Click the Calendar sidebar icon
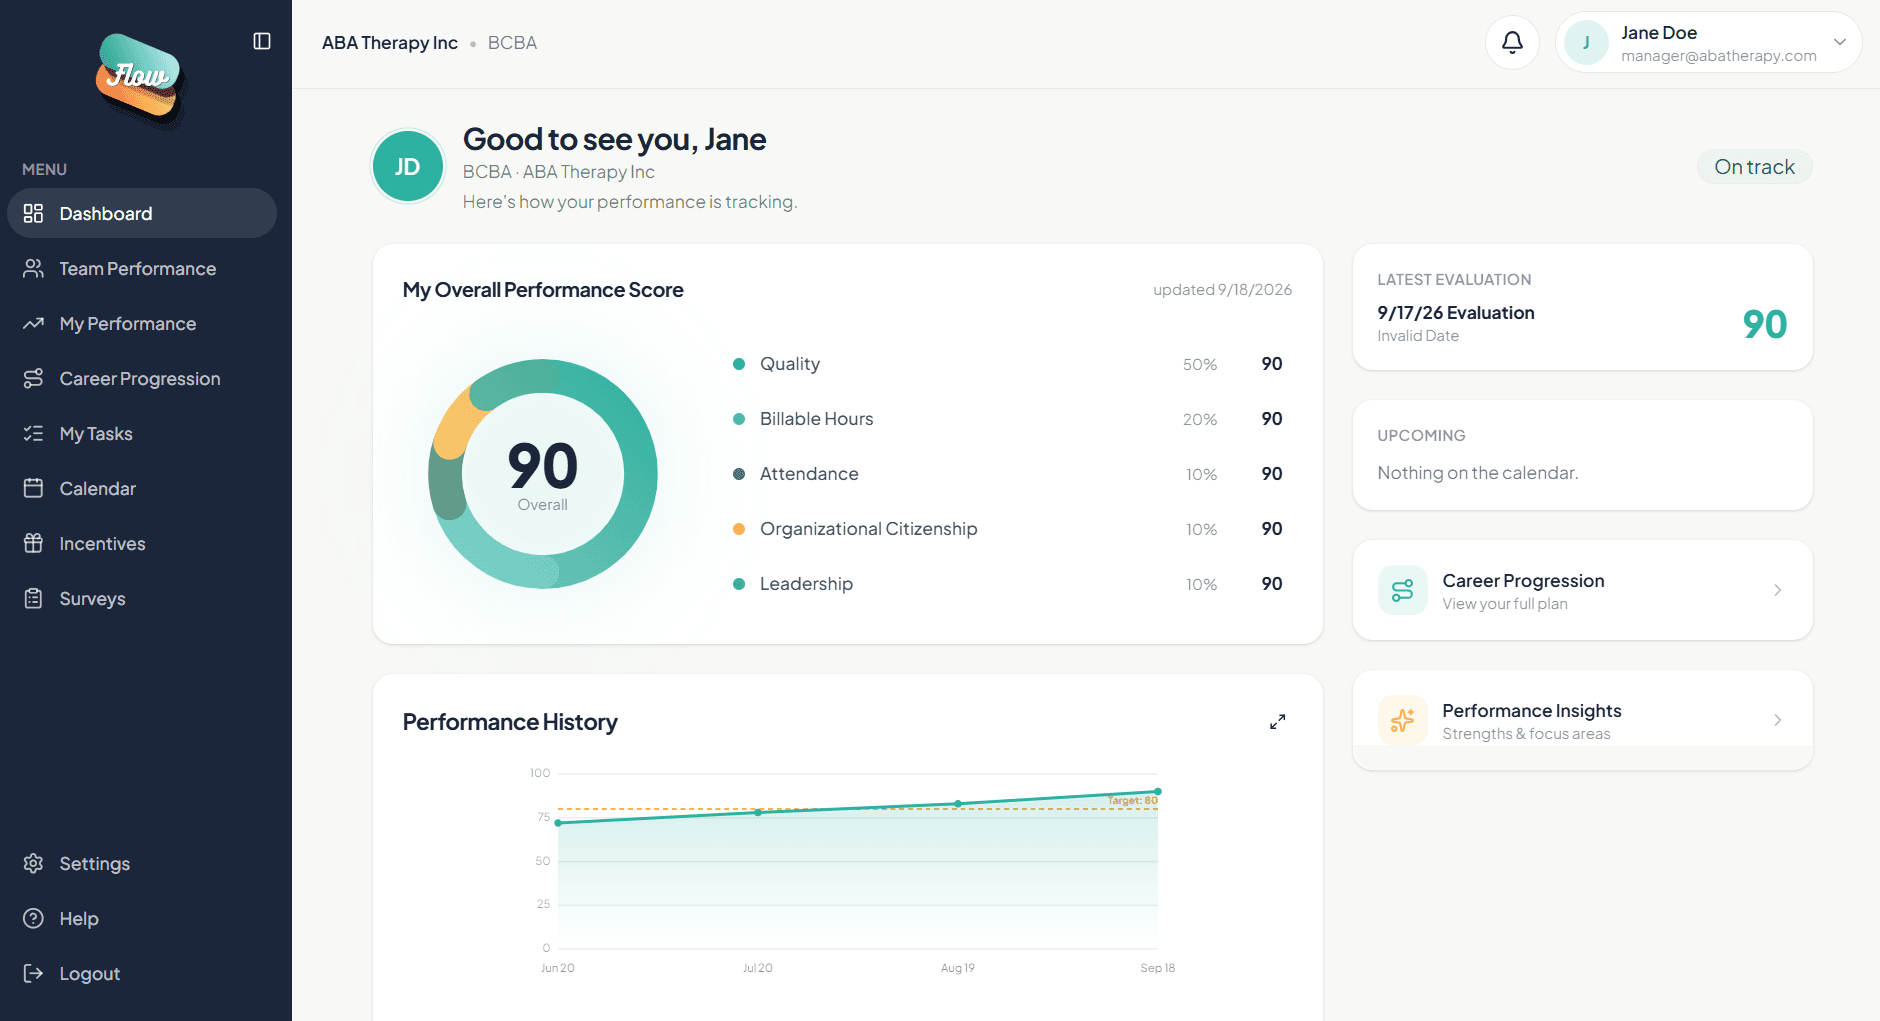 coord(34,488)
